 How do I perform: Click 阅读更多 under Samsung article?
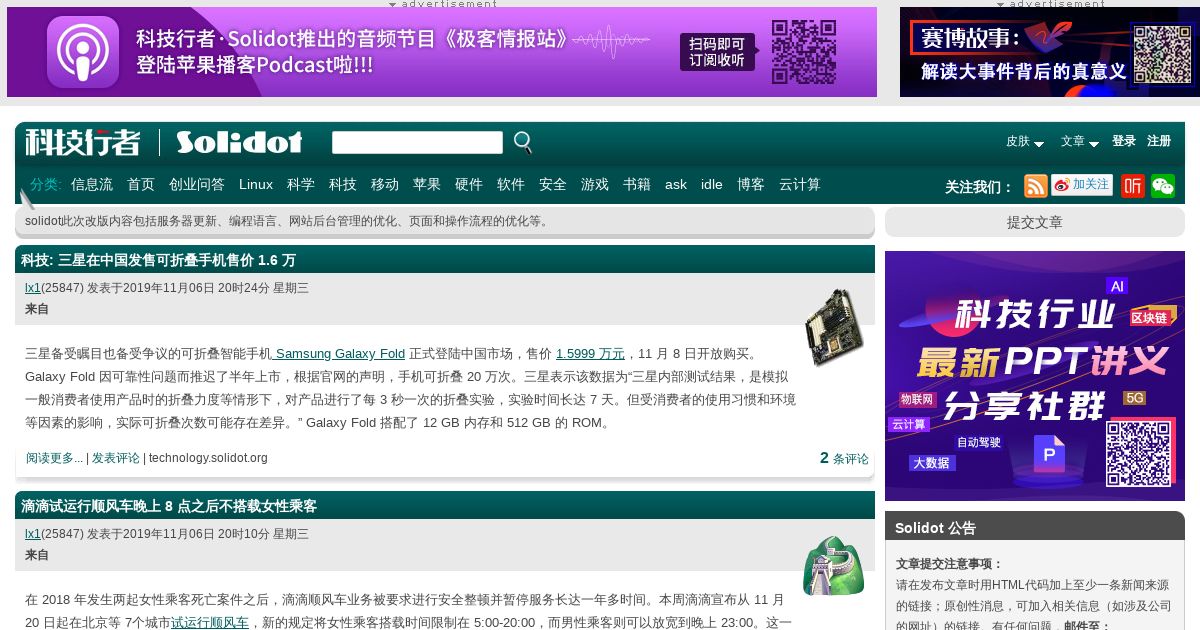click(x=54, y=458)
